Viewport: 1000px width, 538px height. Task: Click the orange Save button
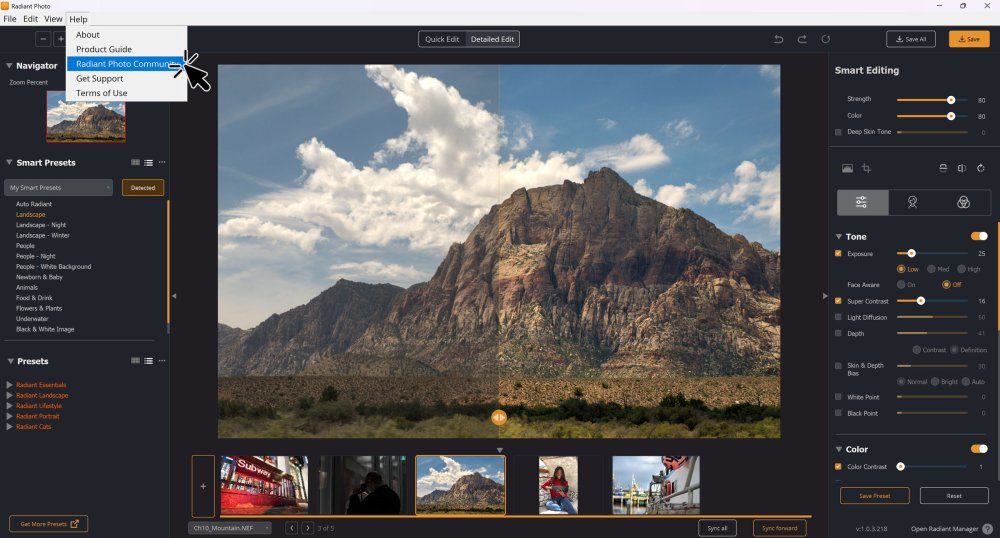point(969,39)
